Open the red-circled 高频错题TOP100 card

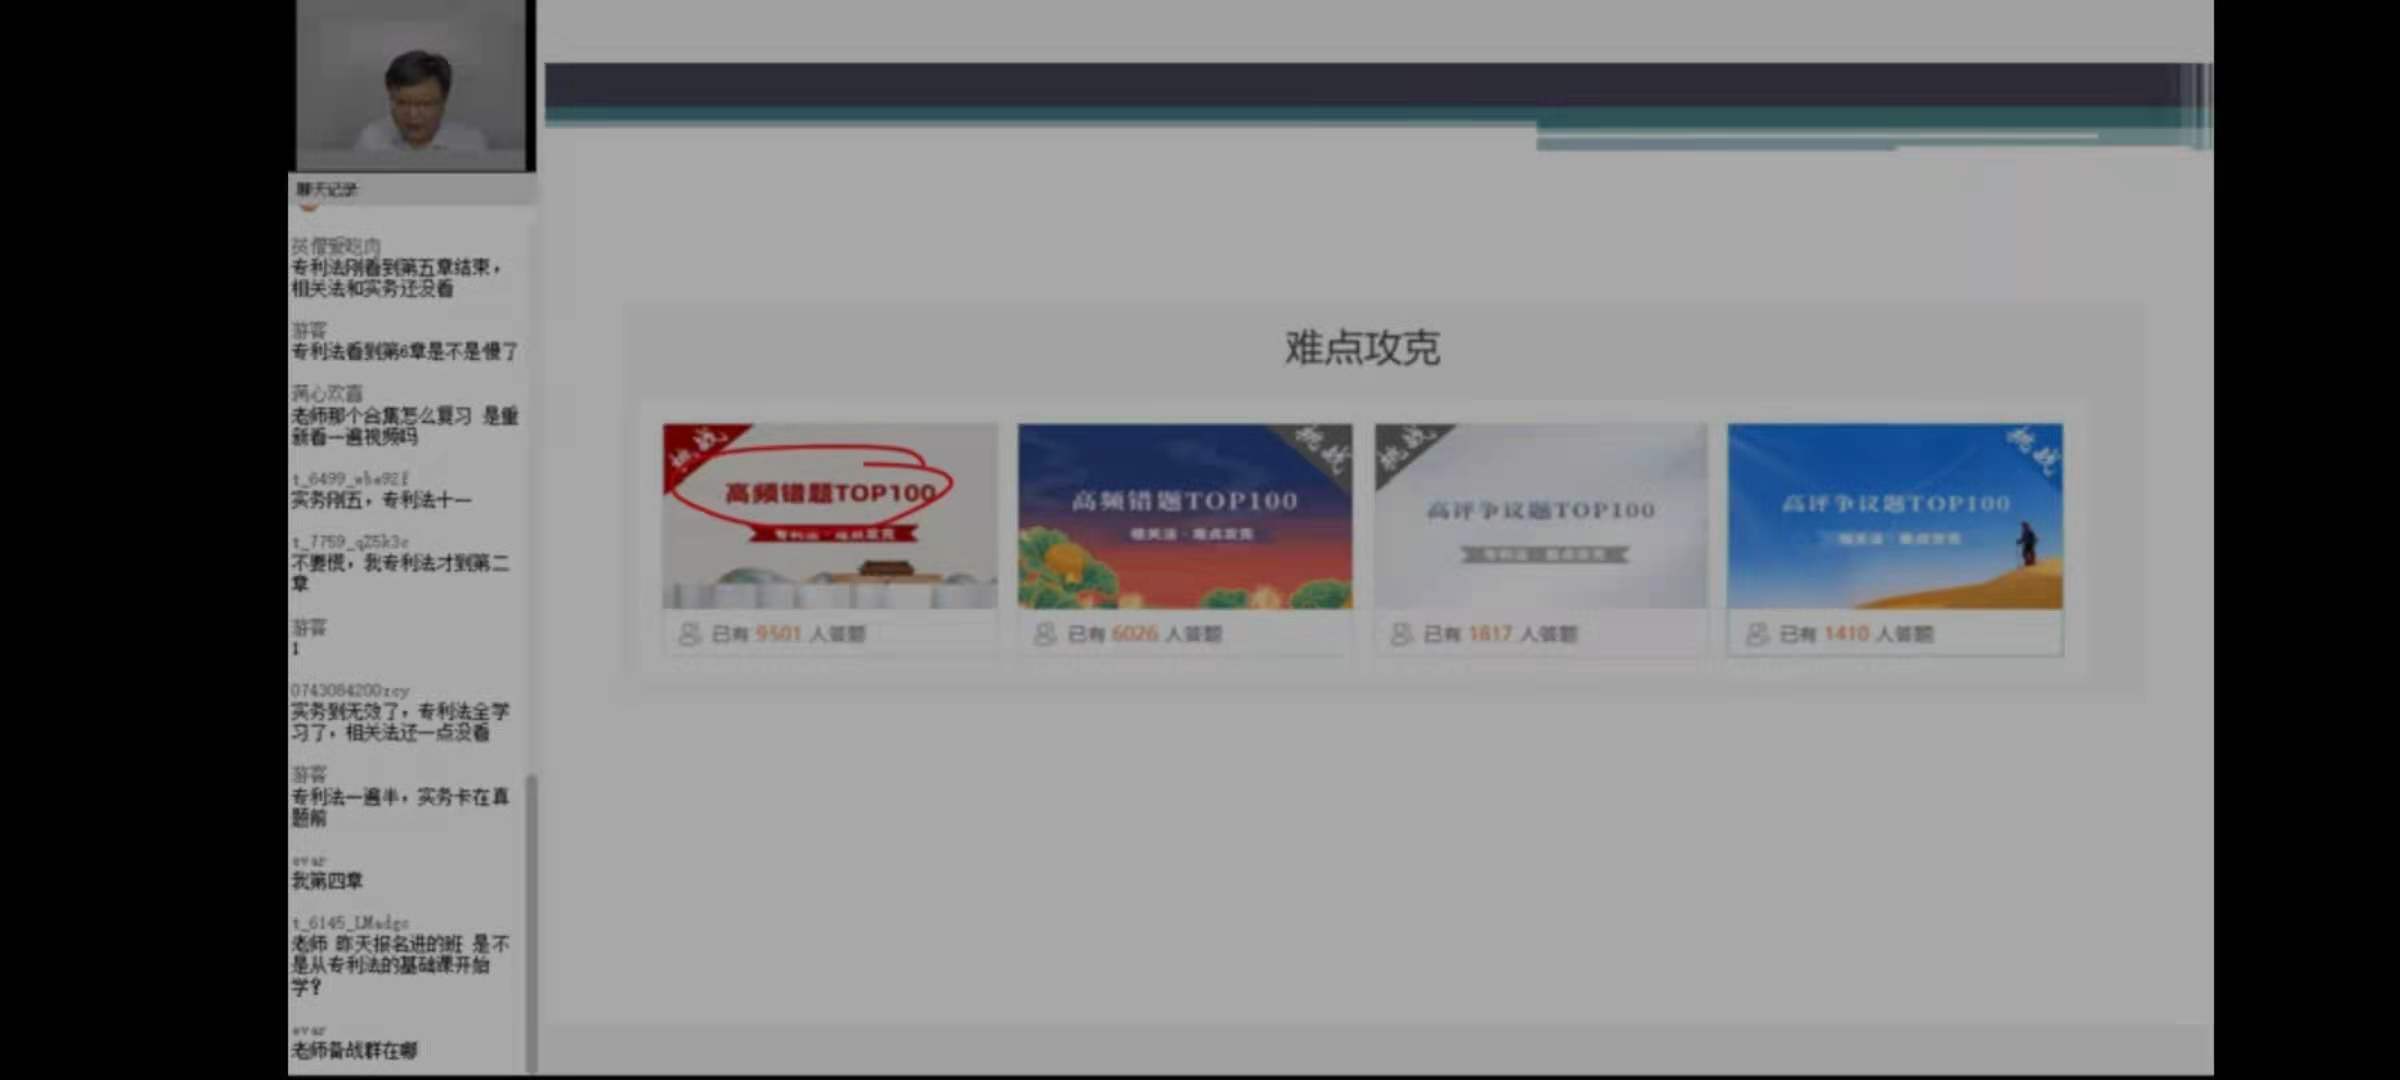click(x=830, y=517)
